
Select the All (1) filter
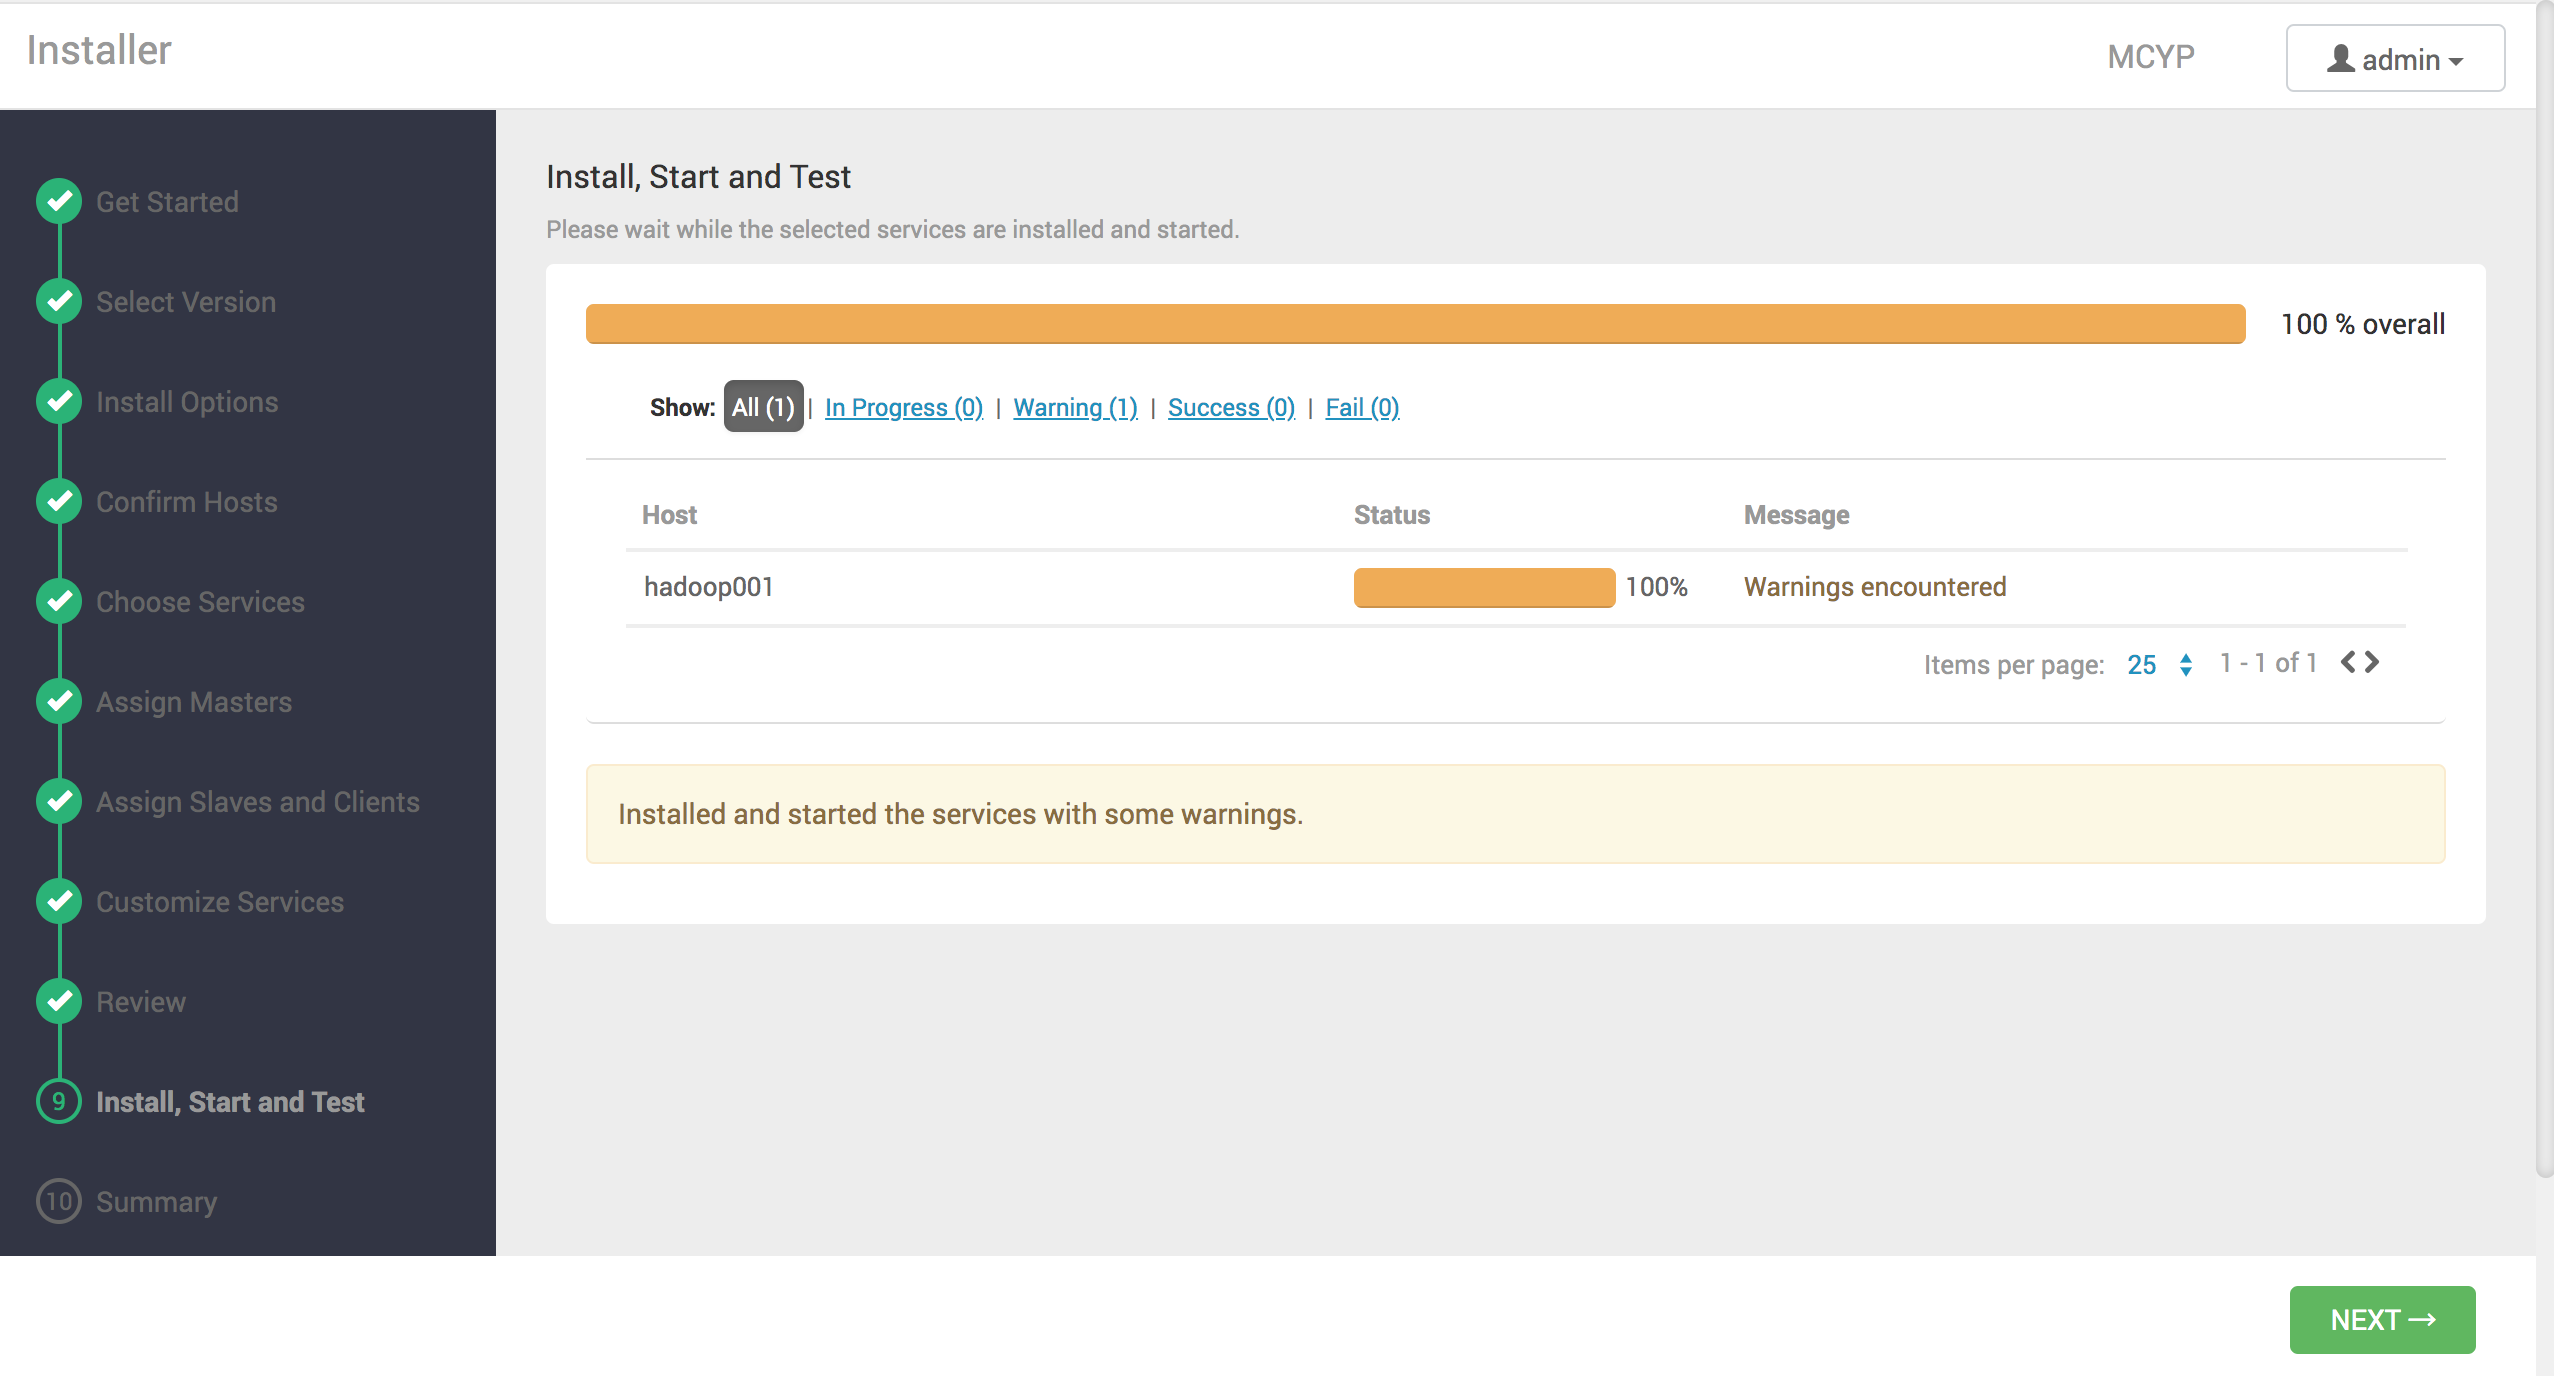(763, 407)
